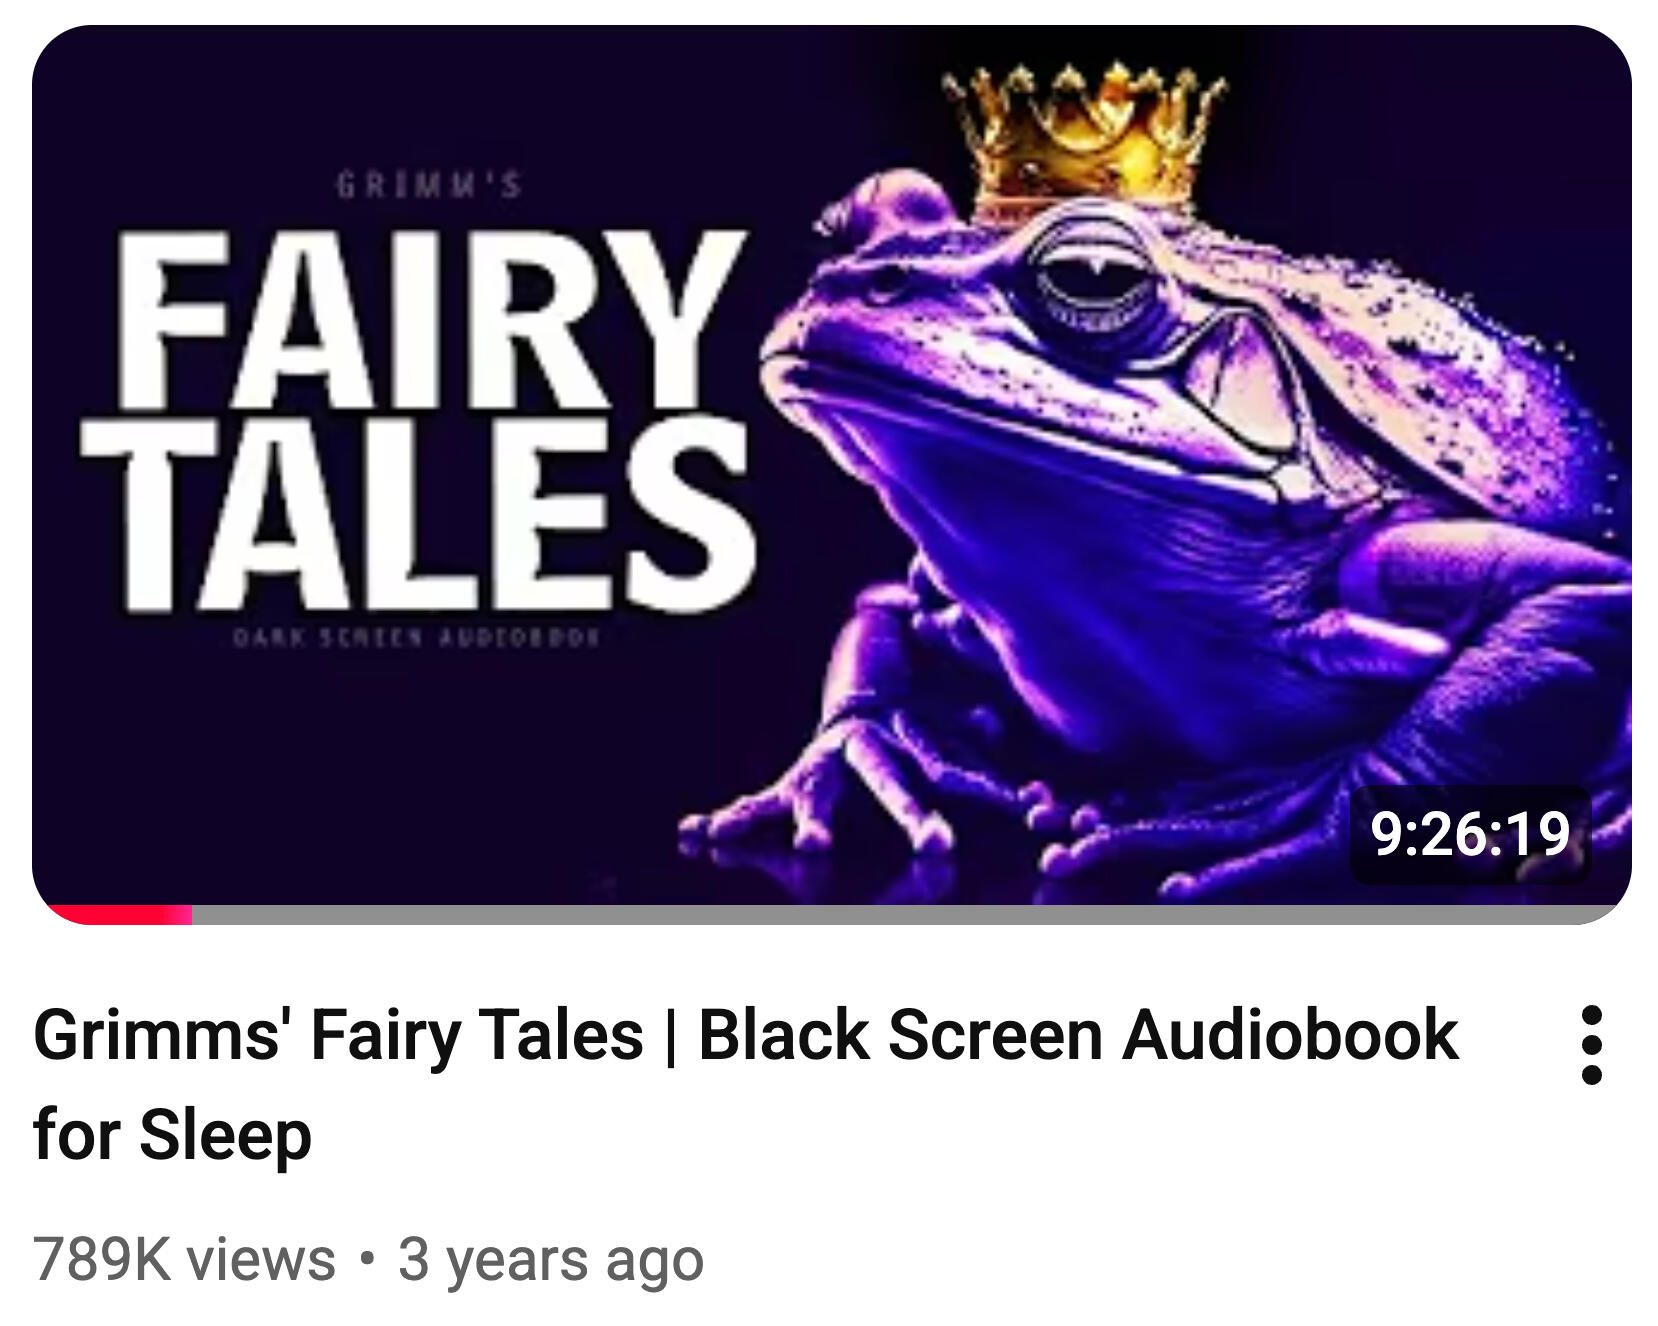Click the 9:26:19 duration badge
The height and width of the screenshot is (1326, 1658).
tap(1469, 835)
